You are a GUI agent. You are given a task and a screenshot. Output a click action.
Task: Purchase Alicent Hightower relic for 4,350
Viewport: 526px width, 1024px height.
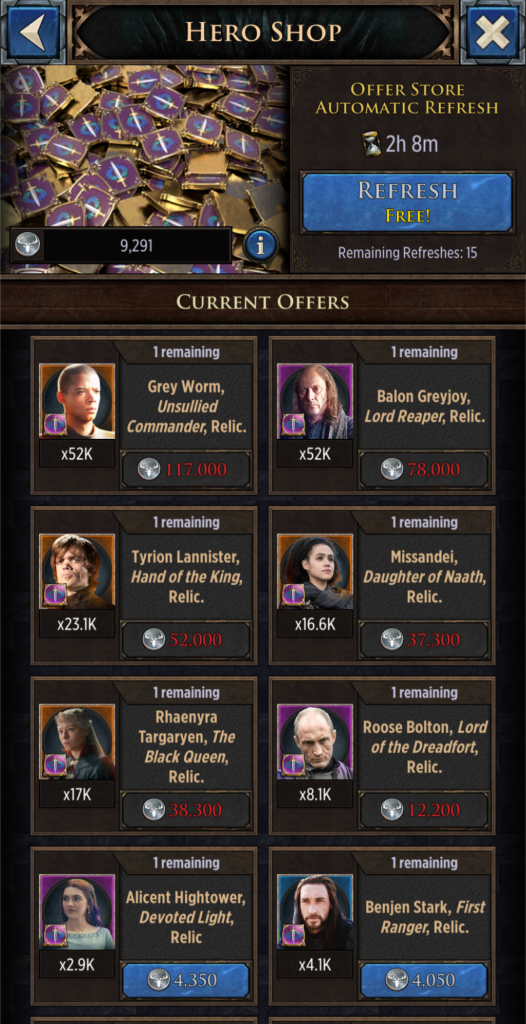(186, 981)
